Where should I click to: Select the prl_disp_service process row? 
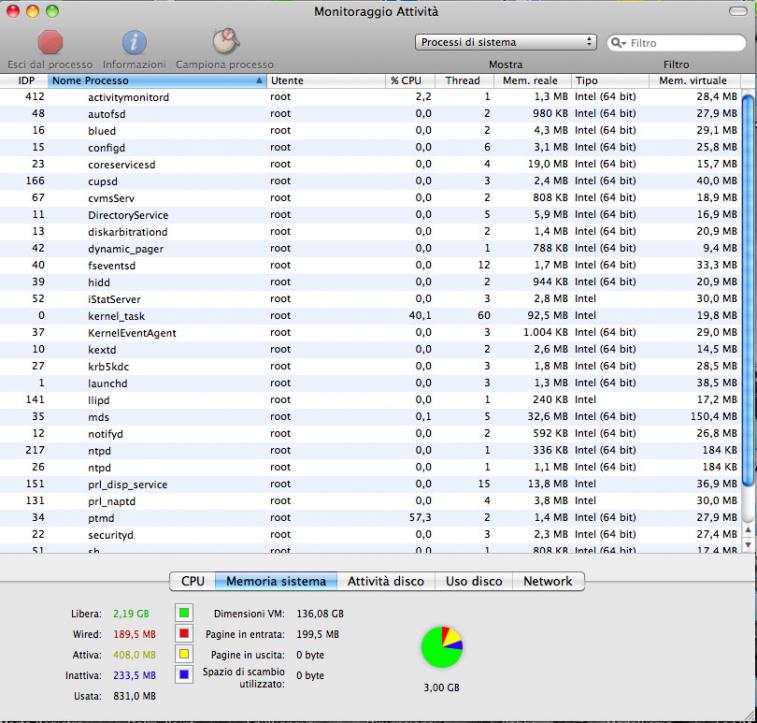pos(370,484)
